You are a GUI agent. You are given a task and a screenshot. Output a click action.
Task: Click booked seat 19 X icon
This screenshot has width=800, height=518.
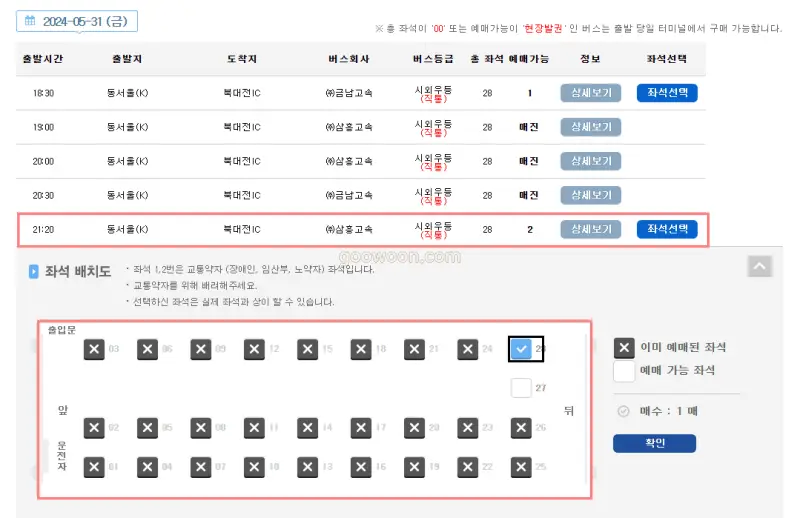(414, 467)
